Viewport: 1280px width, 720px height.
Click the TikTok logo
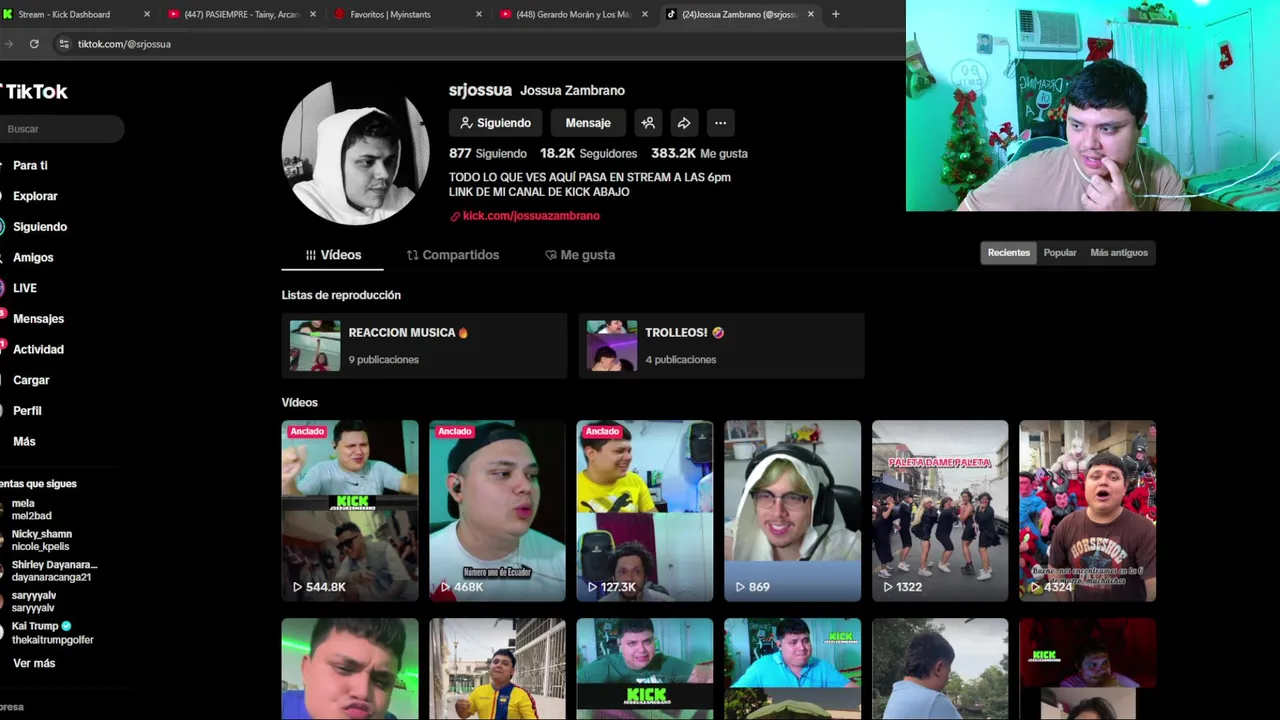tap(35, 91)
